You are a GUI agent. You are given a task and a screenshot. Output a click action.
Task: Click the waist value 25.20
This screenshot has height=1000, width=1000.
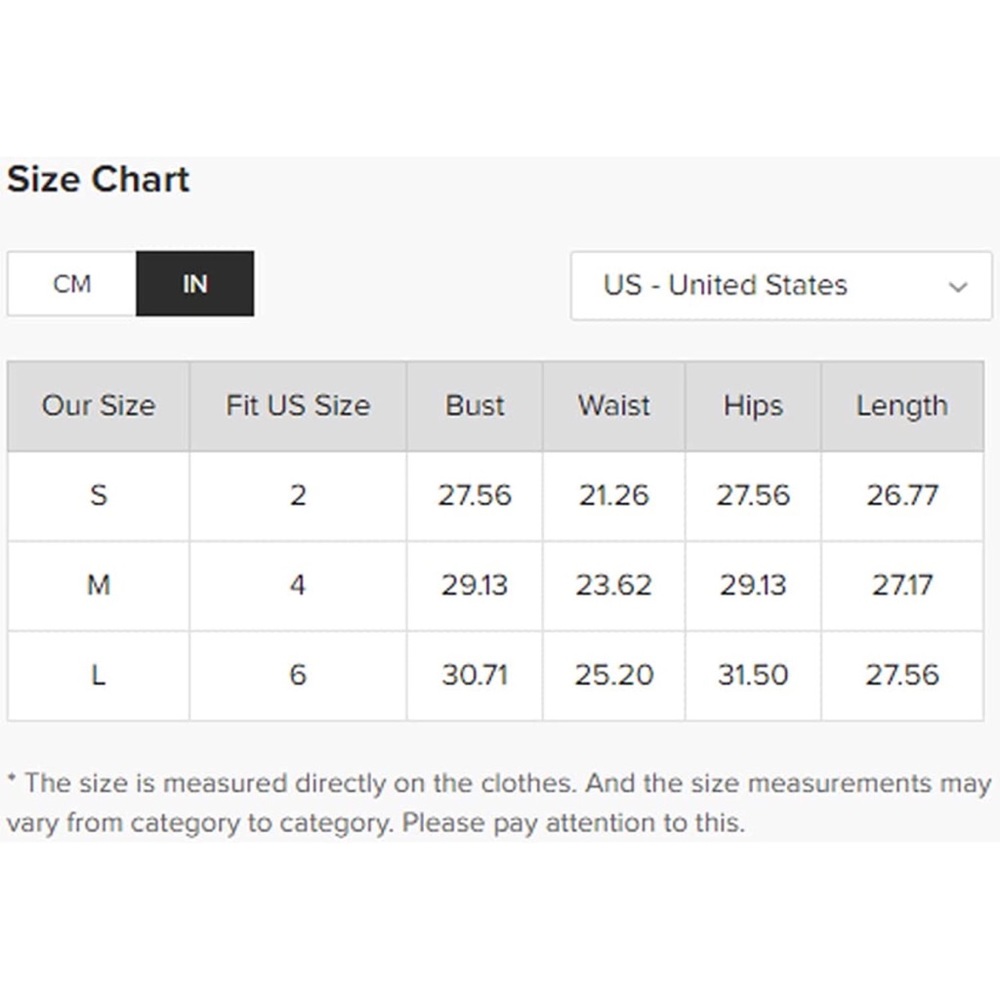point(614,675)
